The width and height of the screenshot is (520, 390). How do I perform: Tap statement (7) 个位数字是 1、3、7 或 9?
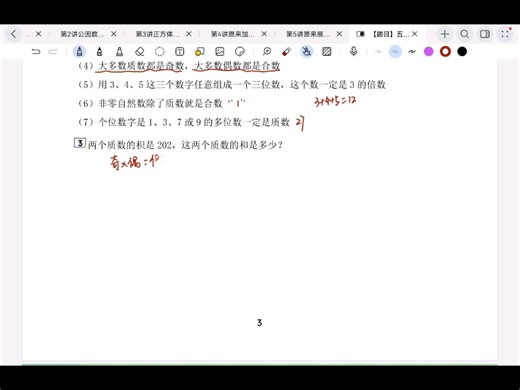[184, 122]
